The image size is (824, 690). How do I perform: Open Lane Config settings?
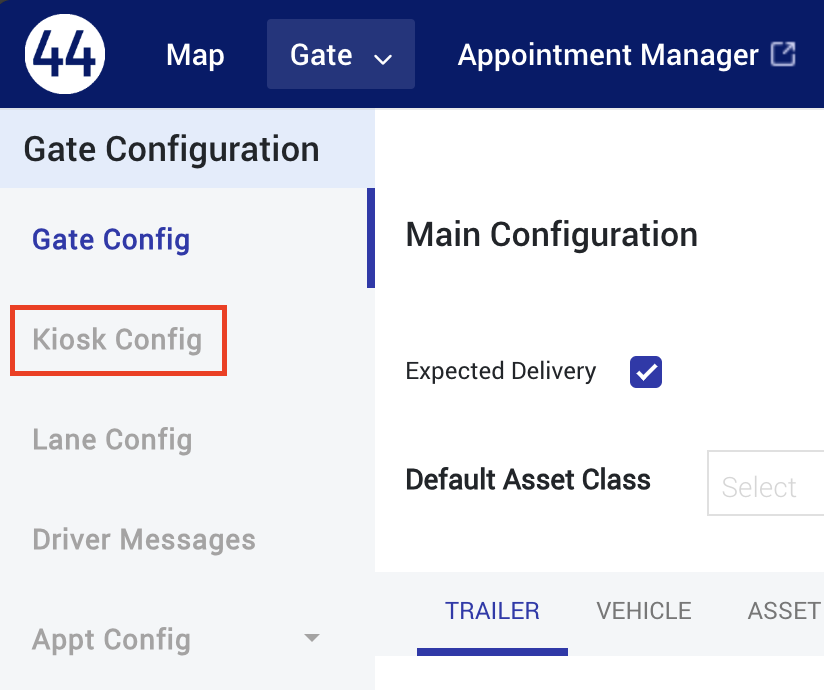click(x=111, y=440)
